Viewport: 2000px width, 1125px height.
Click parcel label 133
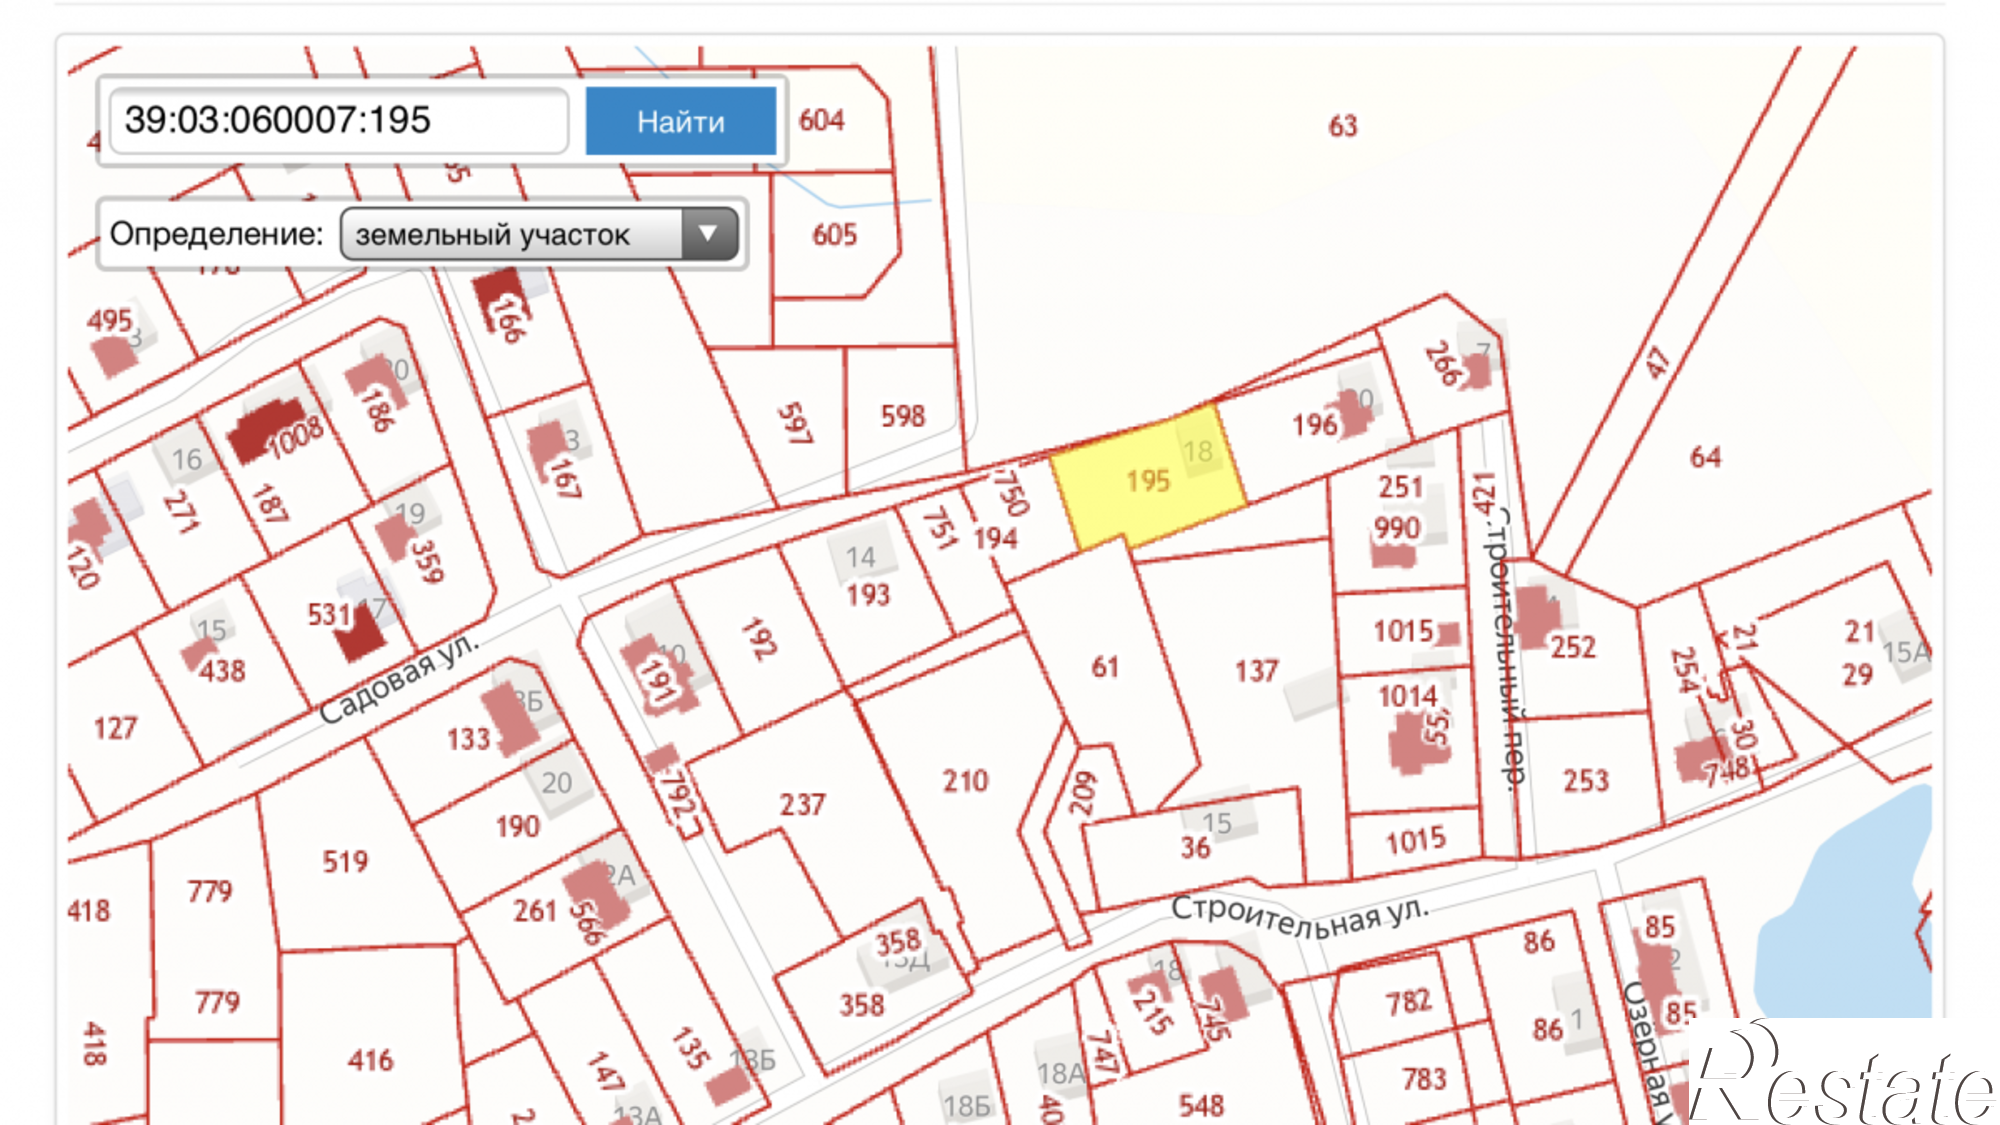pyautogui.click(x=468, y=739)
